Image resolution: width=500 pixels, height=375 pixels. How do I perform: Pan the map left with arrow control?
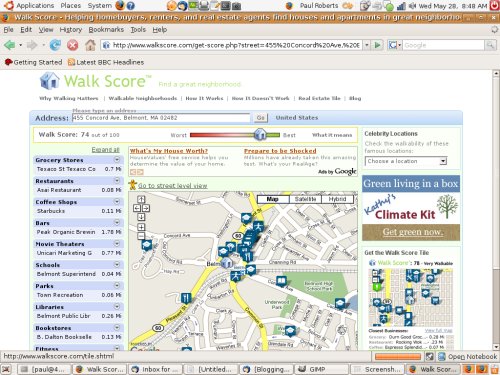point(137,208)
